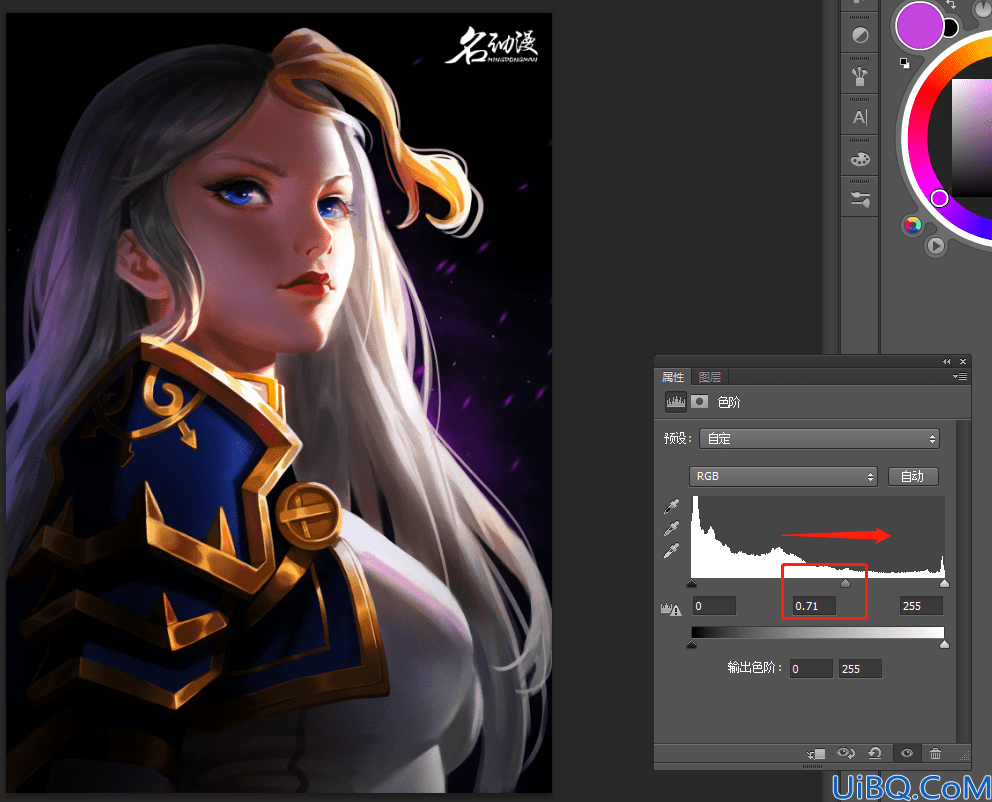View previous state with eye-arrow icon
The height and width of the screenshot is (802, 992).
[x=846, y=753]
